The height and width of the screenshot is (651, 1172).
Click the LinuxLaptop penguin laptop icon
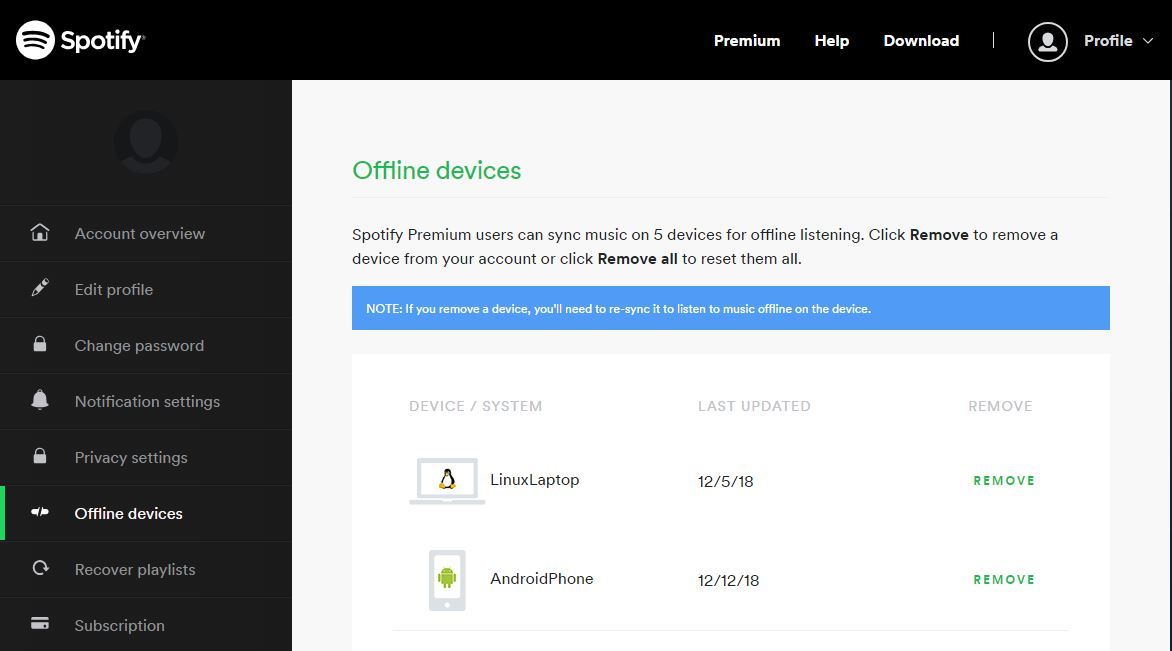coord(447,481)
